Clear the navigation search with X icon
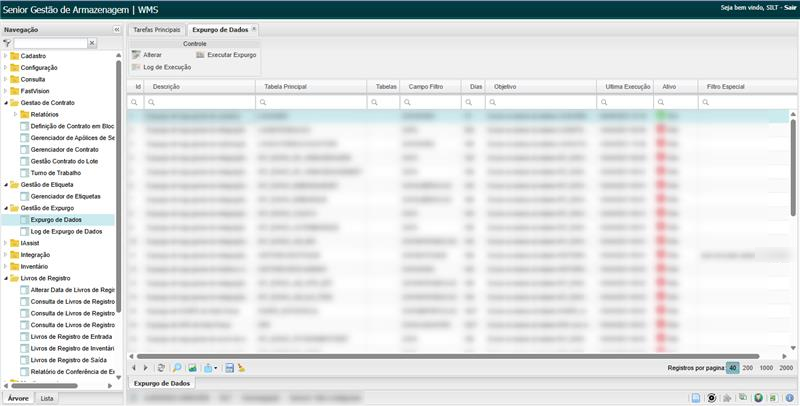The height and width of the screenshot is (406, 800). [x=92, y=44]
